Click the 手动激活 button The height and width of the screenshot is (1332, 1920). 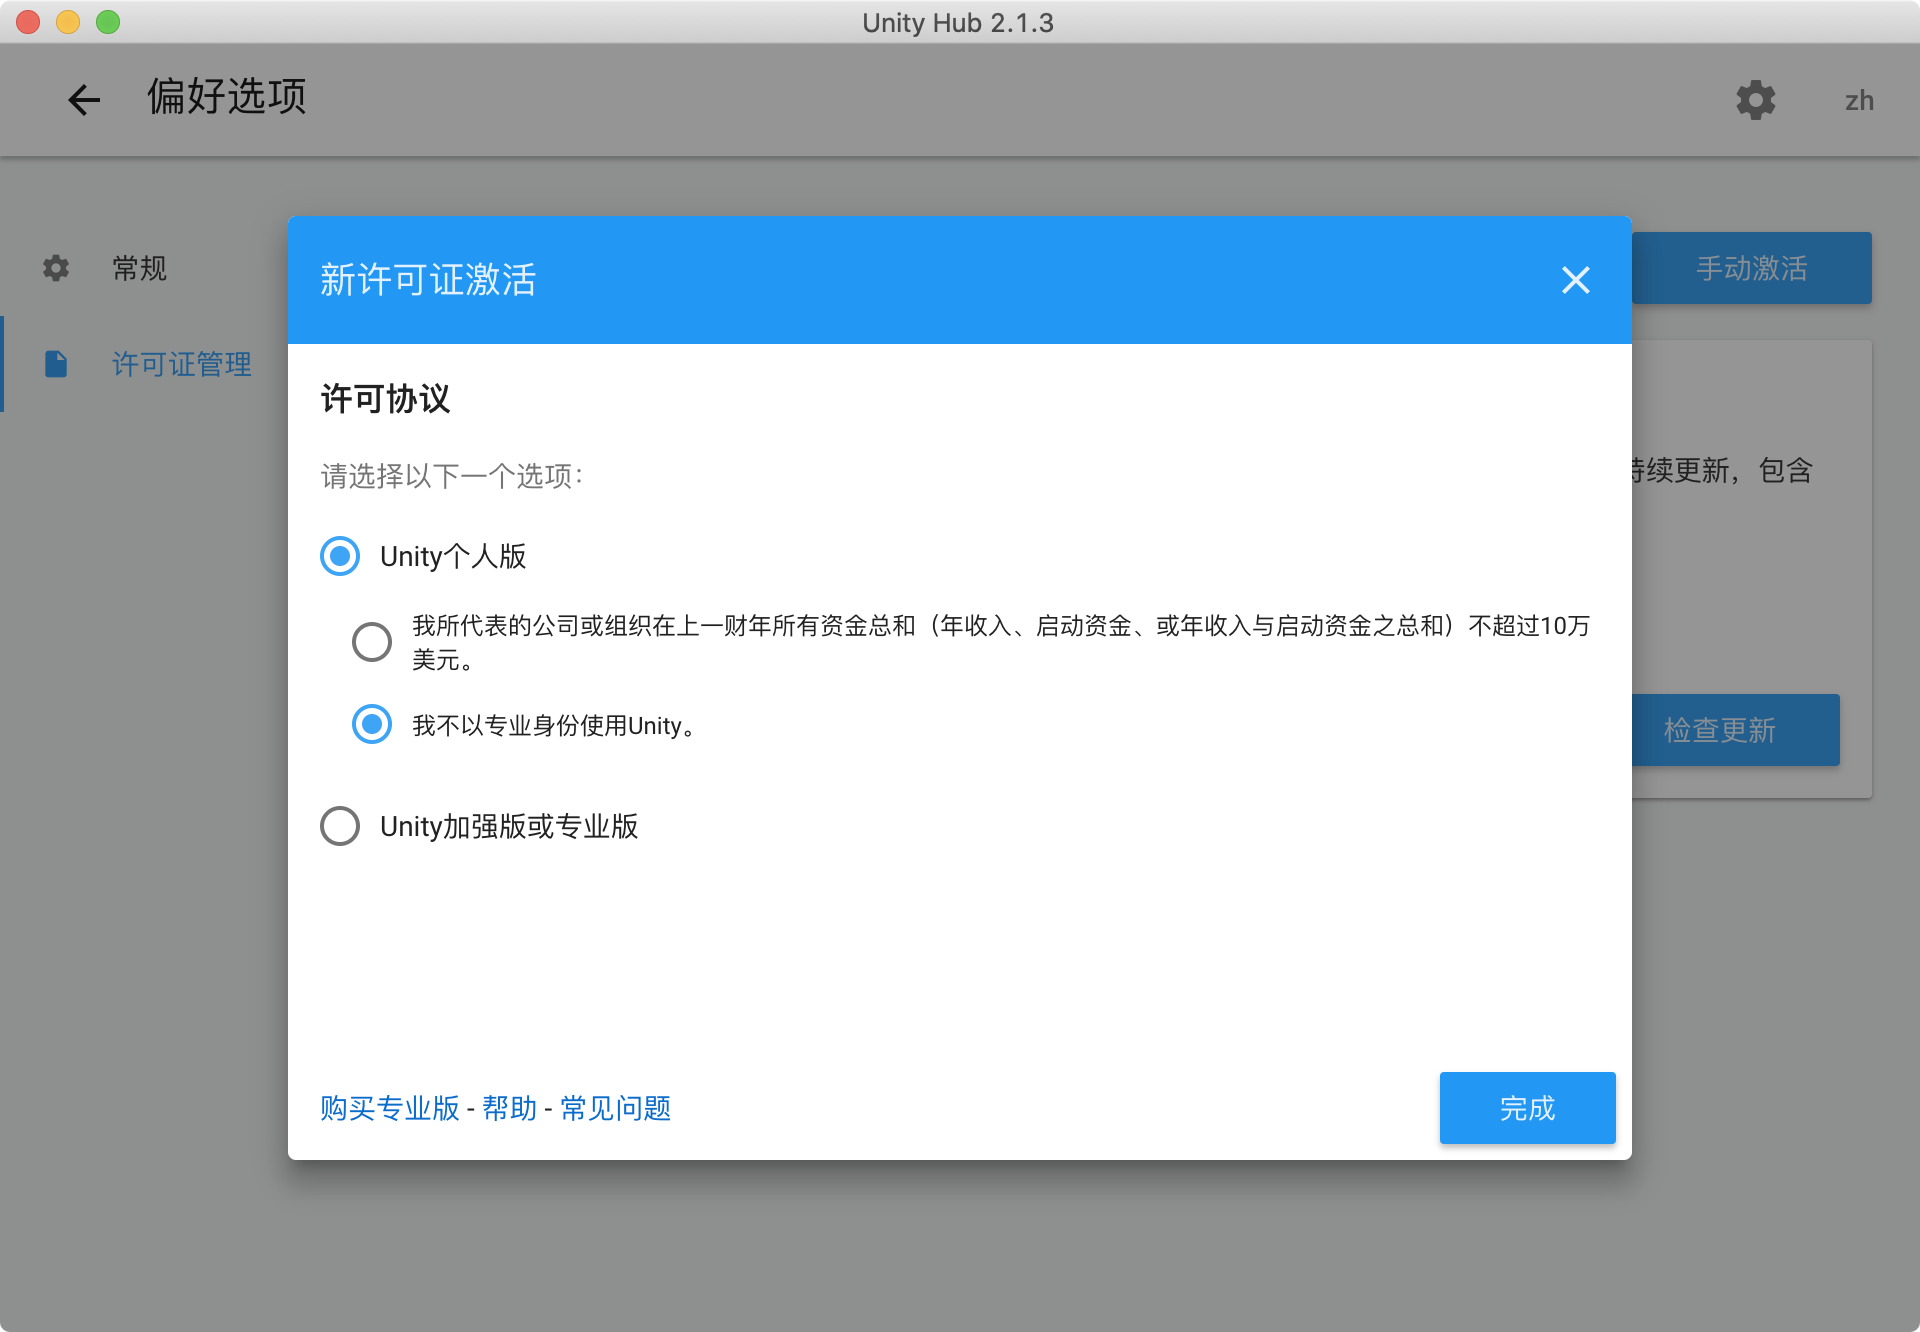(1751, 267)
